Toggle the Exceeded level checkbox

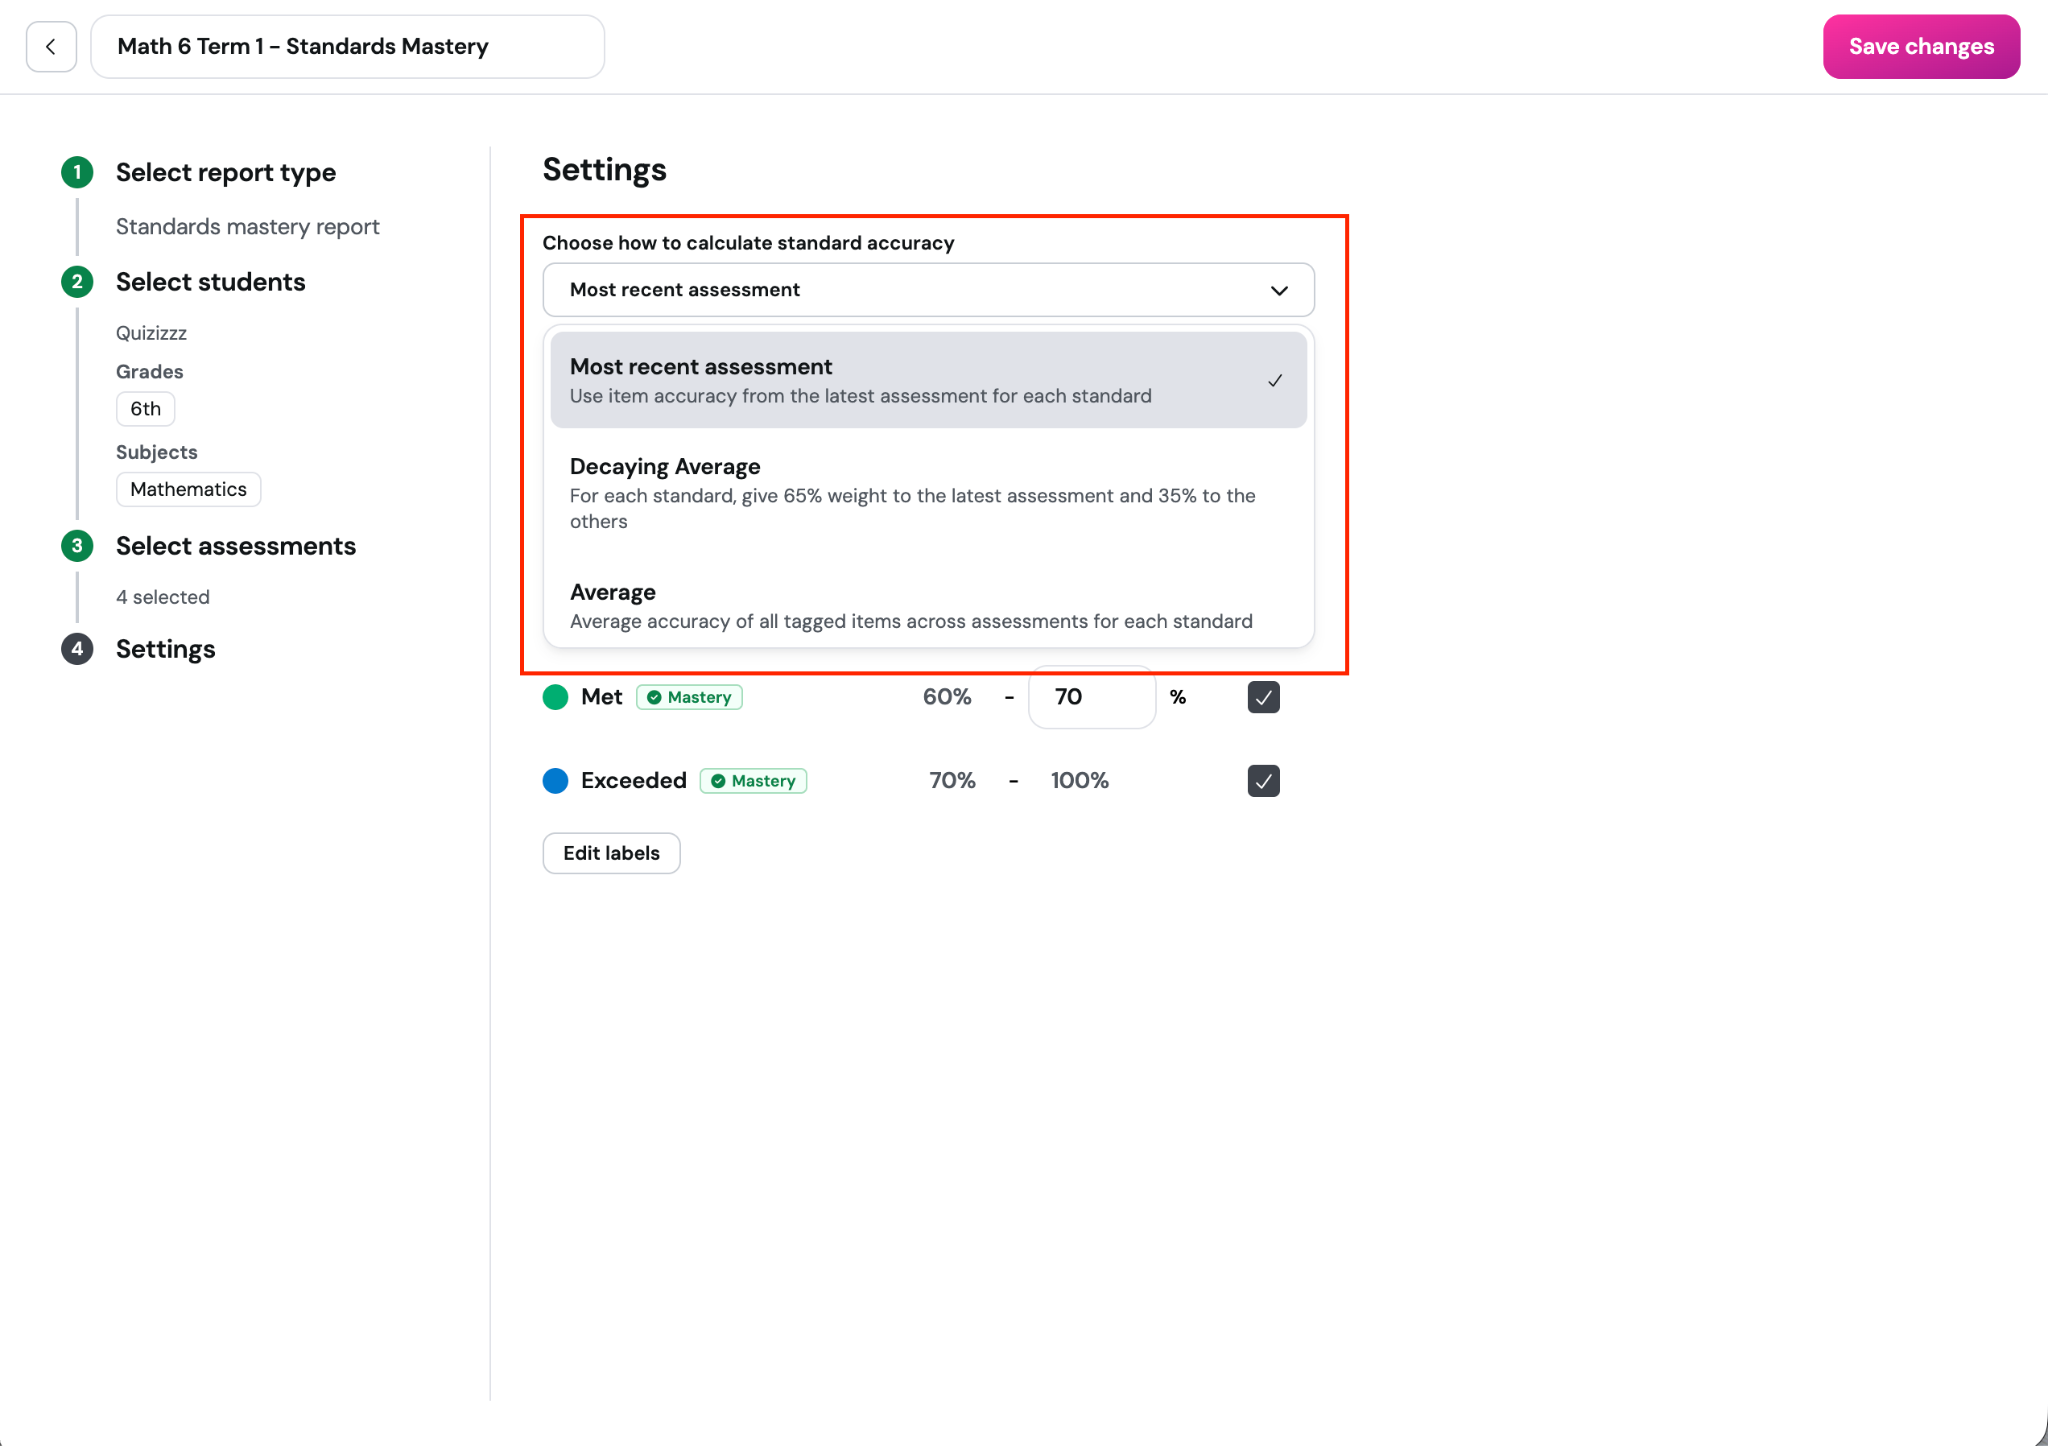(x=1264, y=781)
